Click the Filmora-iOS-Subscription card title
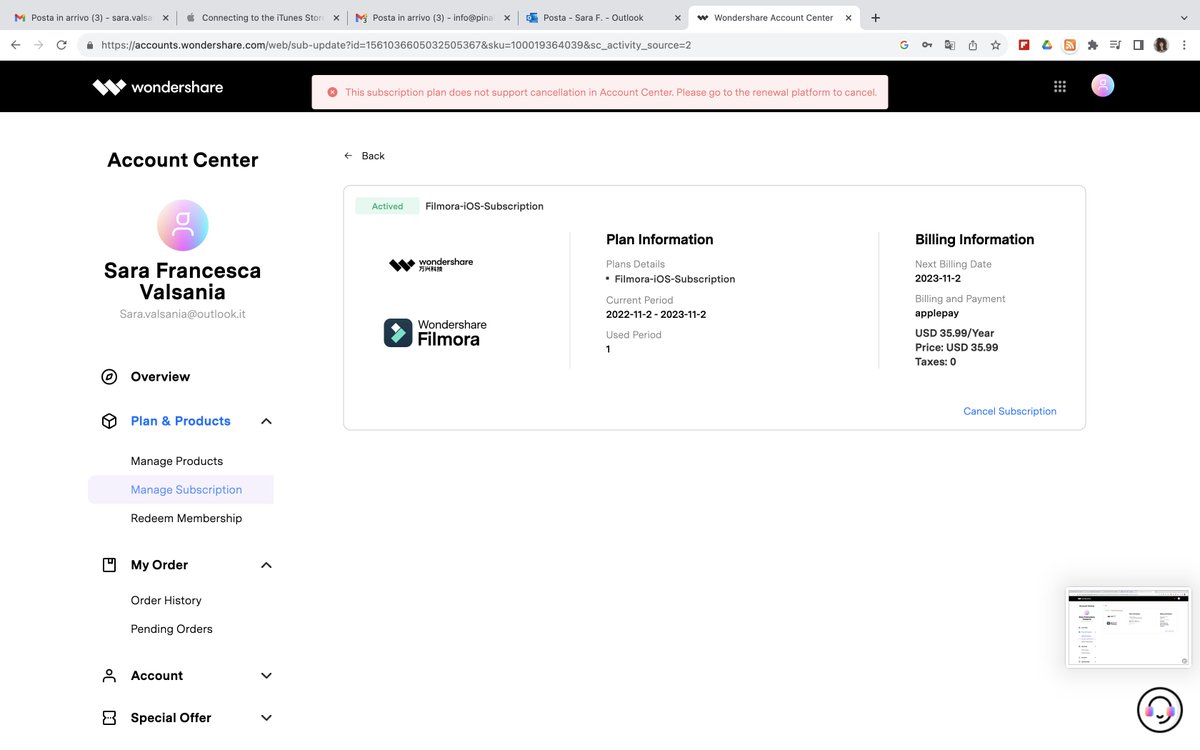The width and height of the screenshot is (1200, 750). point(485,206)
